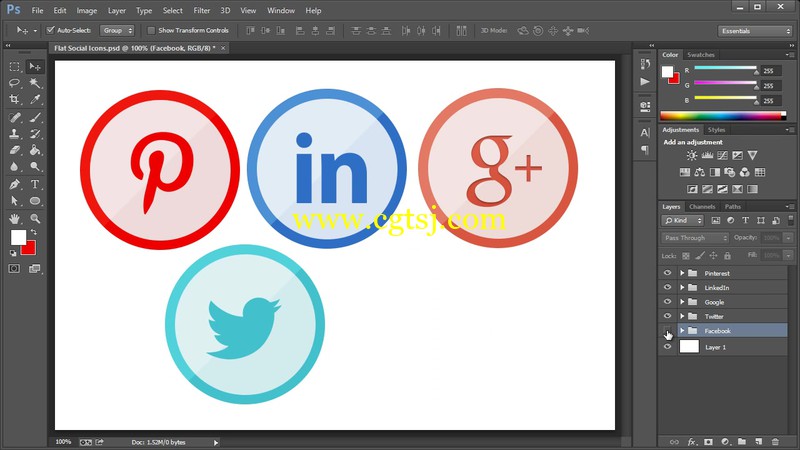Select the Path Selection tool
The height and width of the screenshot is (450, 800).
pos(14,201)
